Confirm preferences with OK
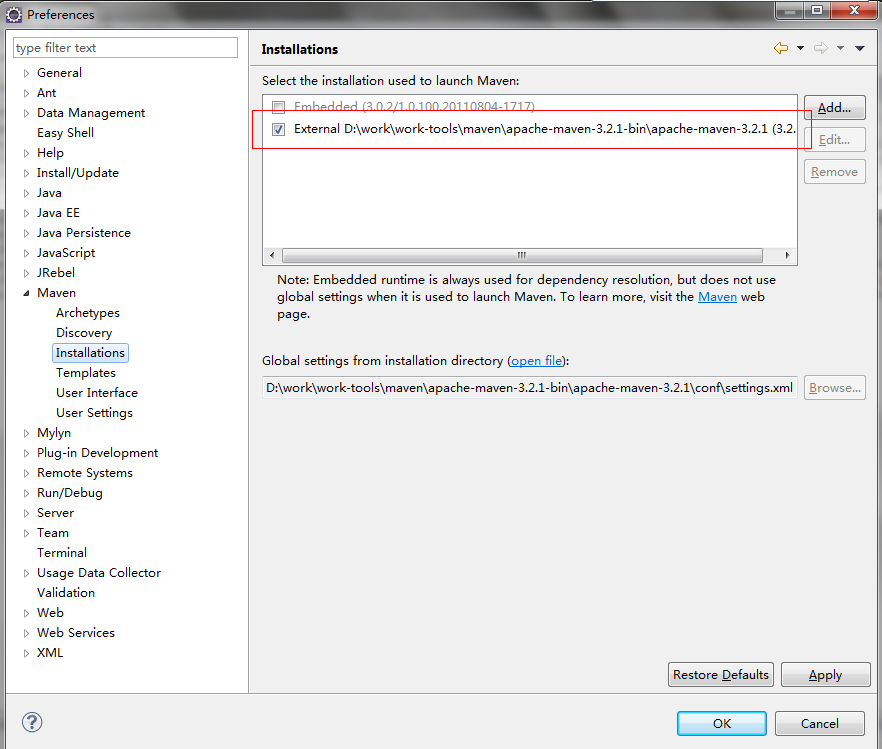The width and height of the screenshot is (882, 749). coord(722,724)
